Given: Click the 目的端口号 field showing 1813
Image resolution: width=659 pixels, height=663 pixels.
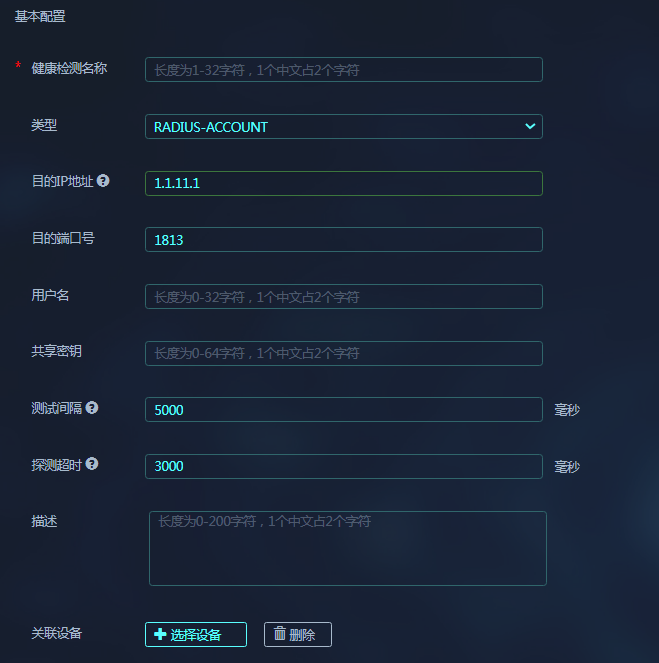Looking at the screenshot, I should (x=344, y=240).
